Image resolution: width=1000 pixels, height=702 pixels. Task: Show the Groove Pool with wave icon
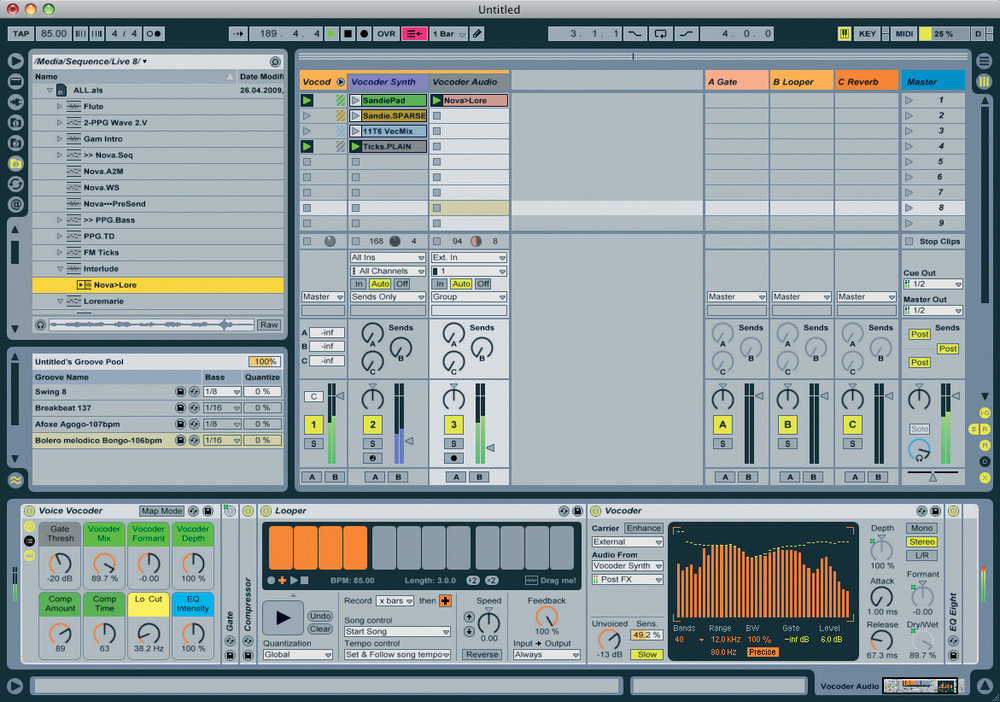(15, 480)
